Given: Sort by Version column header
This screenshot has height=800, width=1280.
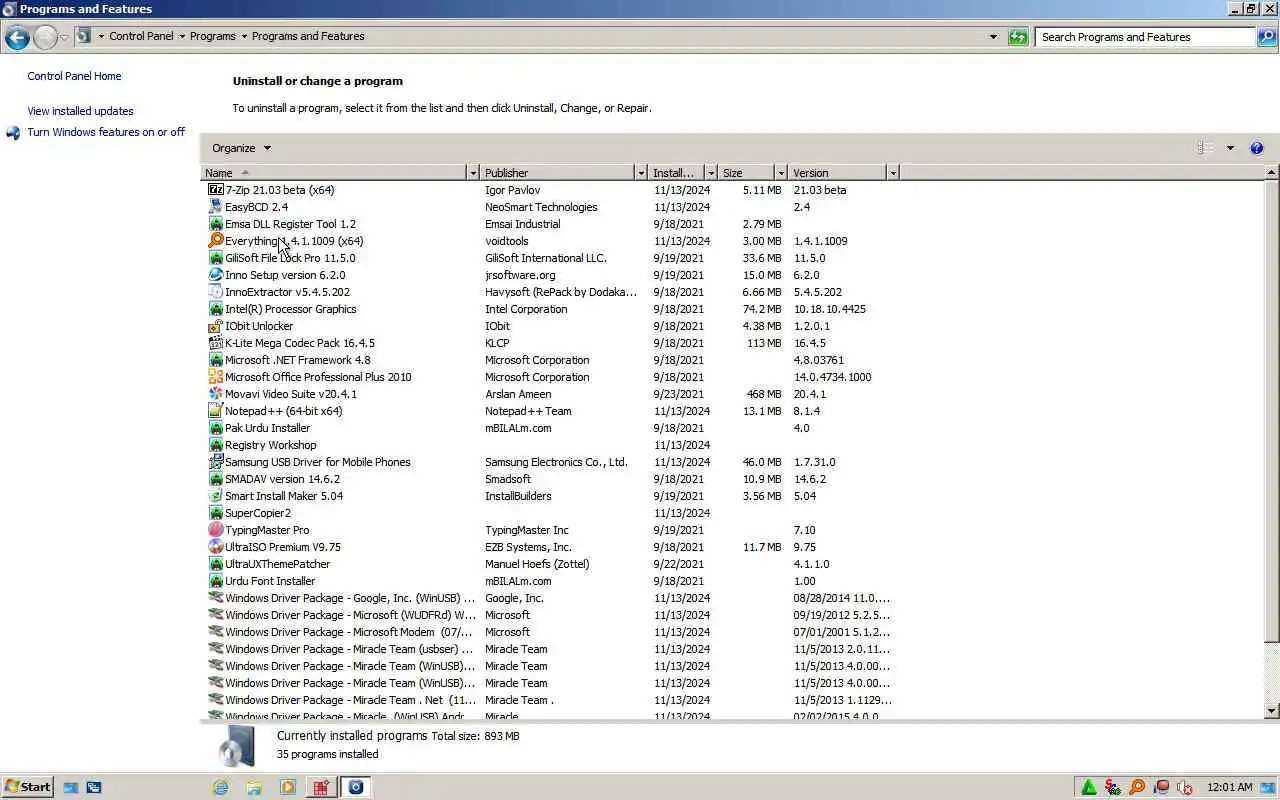Looking at the screenshot, I should (x=838, y=173).
